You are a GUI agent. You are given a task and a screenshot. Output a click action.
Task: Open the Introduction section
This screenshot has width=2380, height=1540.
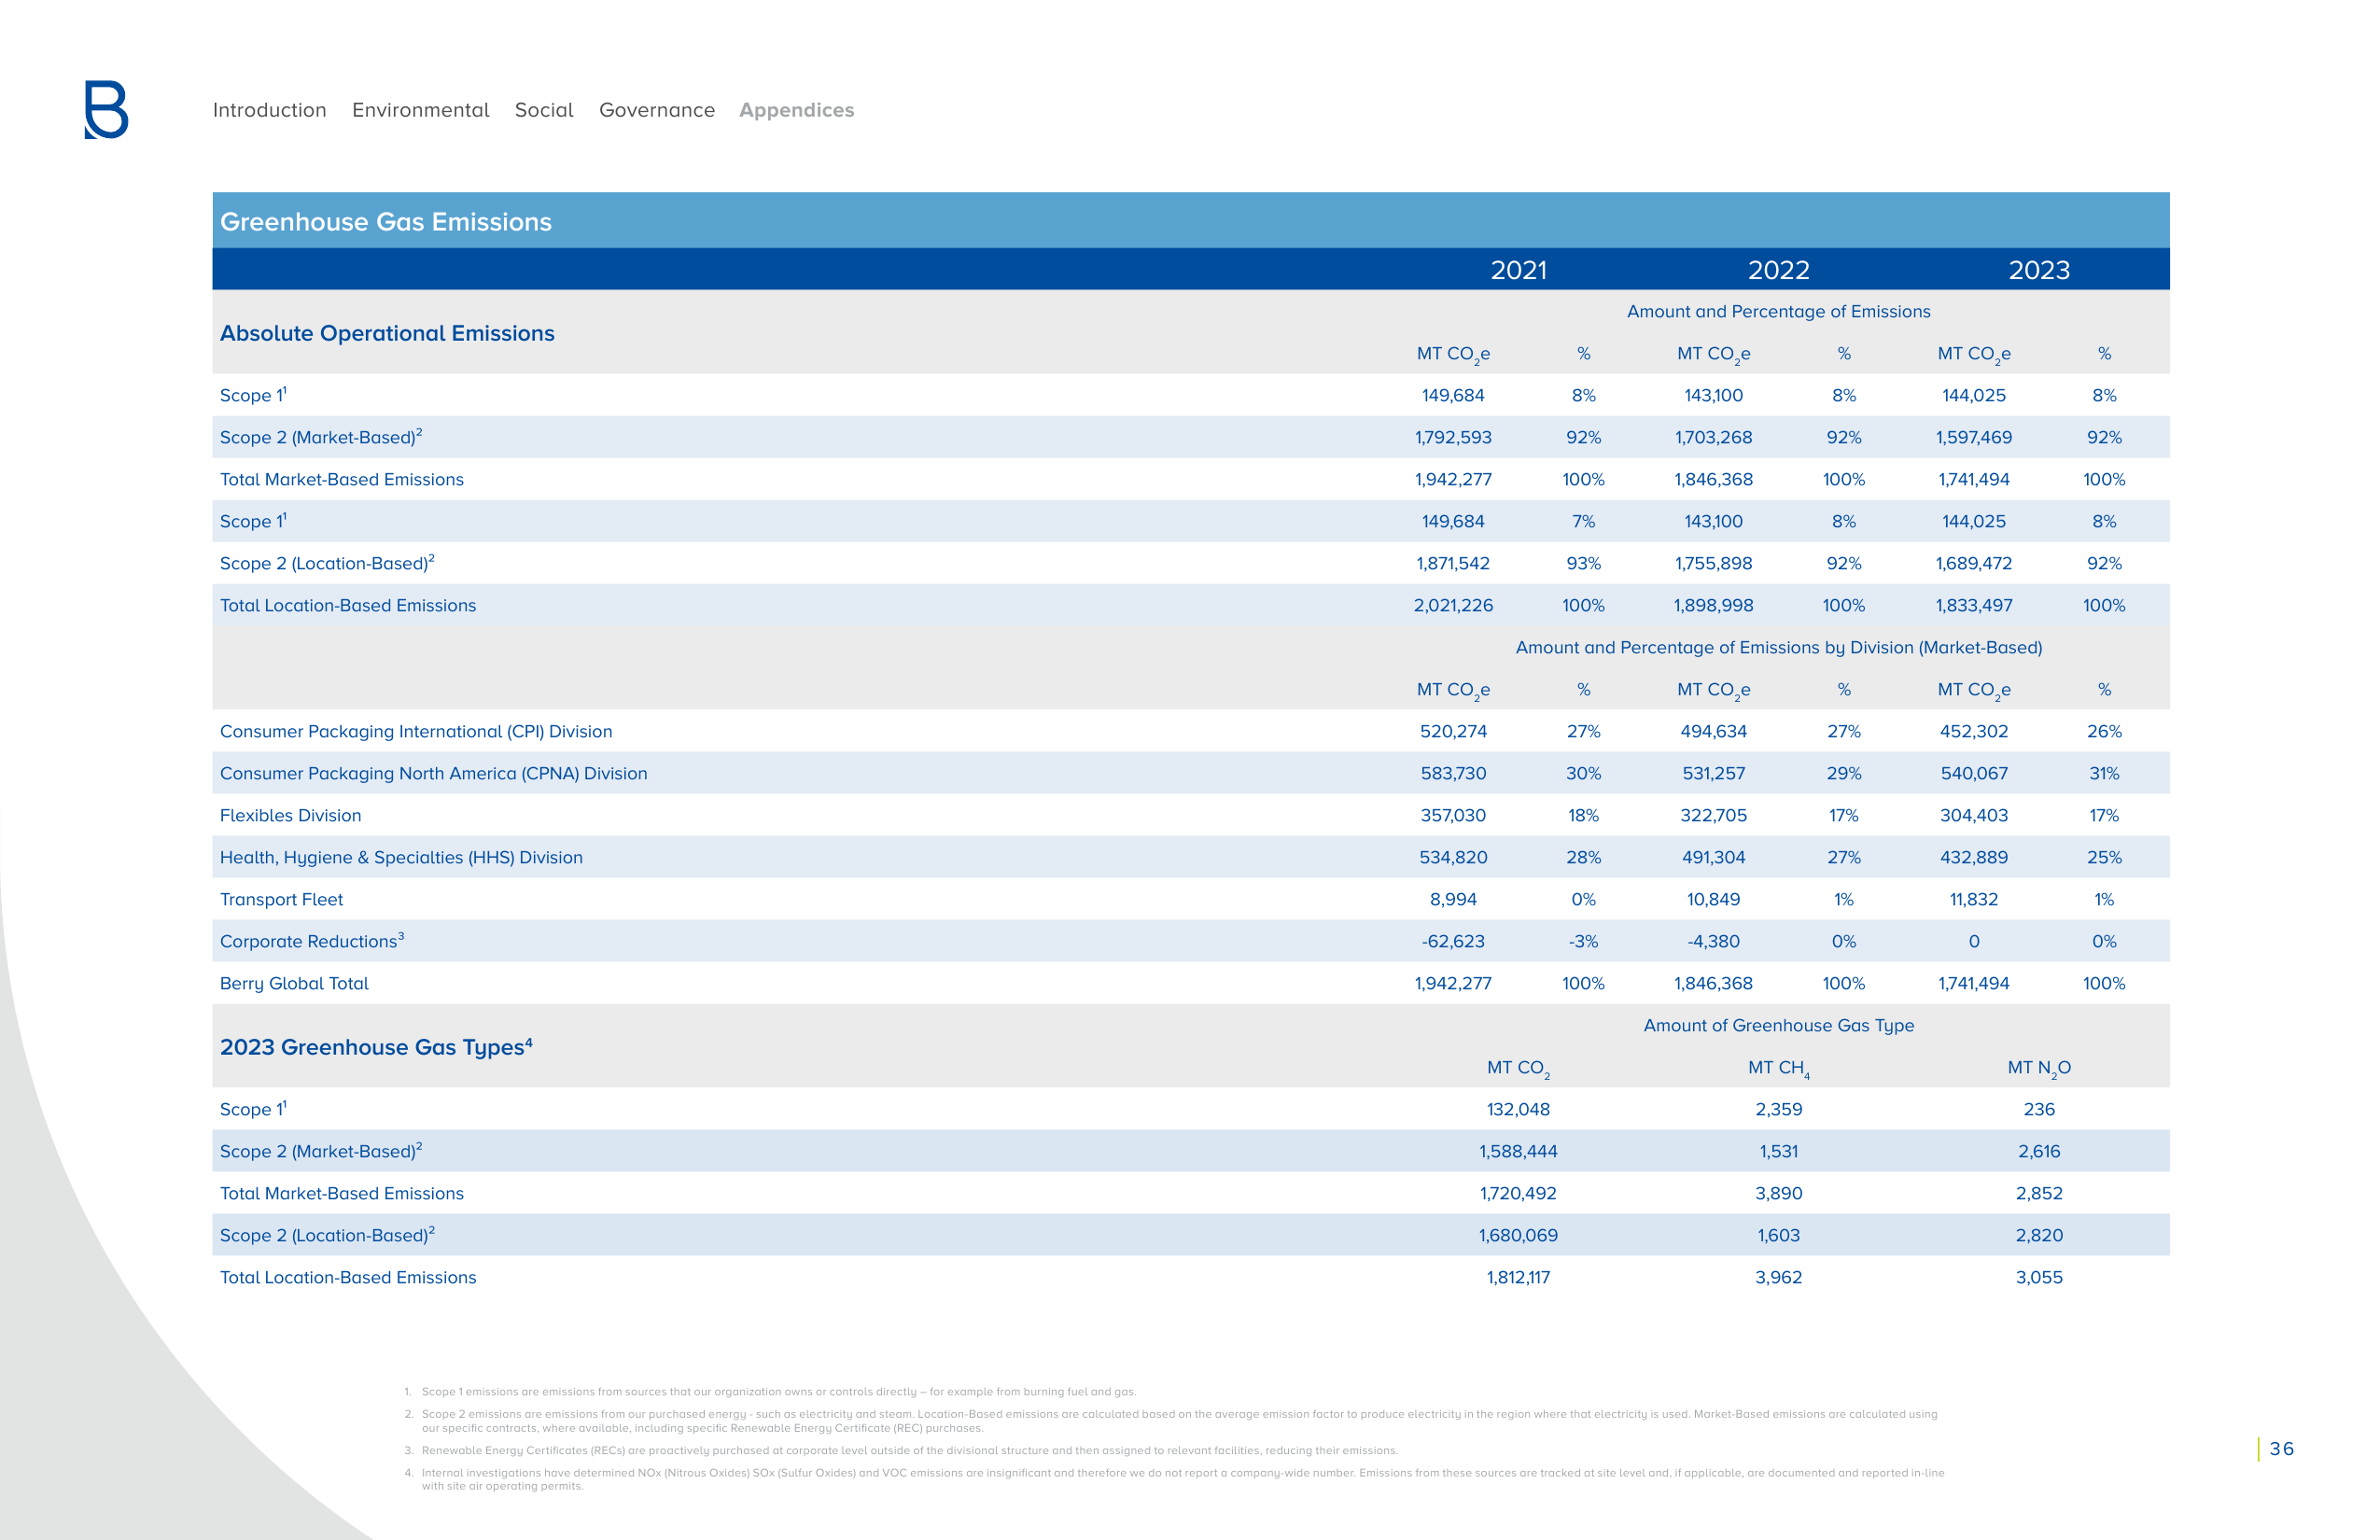click(x=269, y=110)
